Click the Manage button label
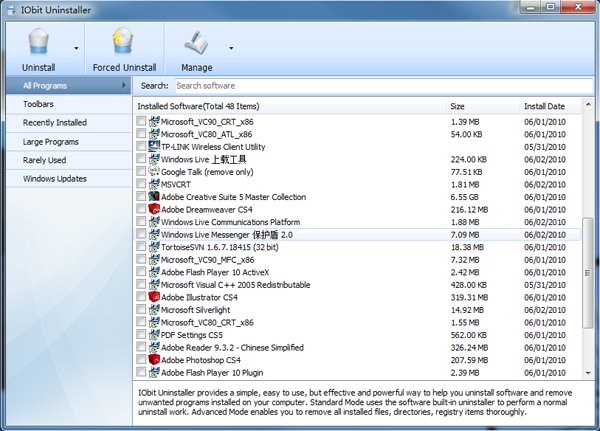Image resolution: width=600 pixels, height=431 pixels. tap(197, 68)
